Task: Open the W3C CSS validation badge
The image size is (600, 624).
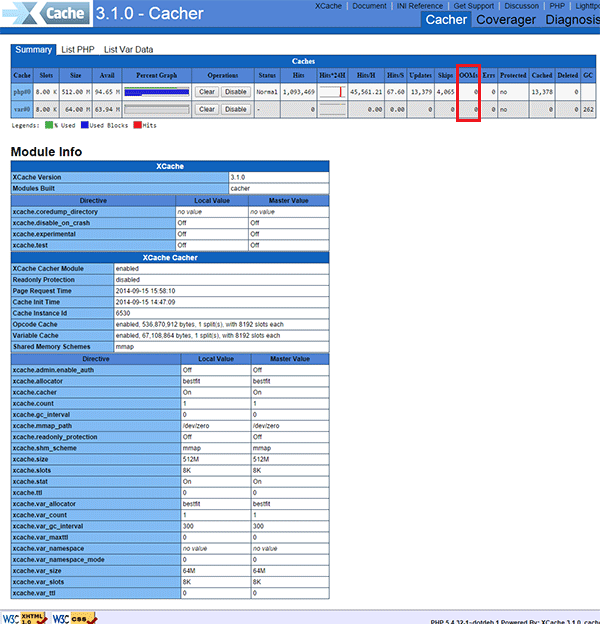Action: (74, 618)
